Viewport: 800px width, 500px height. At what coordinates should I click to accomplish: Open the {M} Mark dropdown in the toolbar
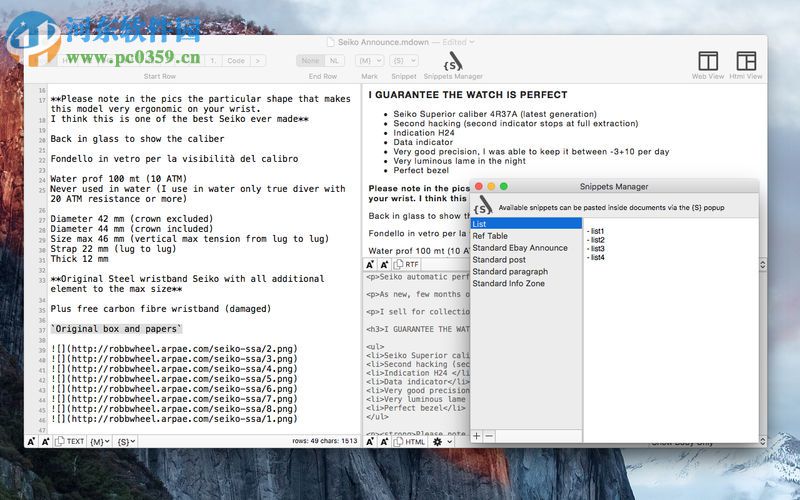370,61
